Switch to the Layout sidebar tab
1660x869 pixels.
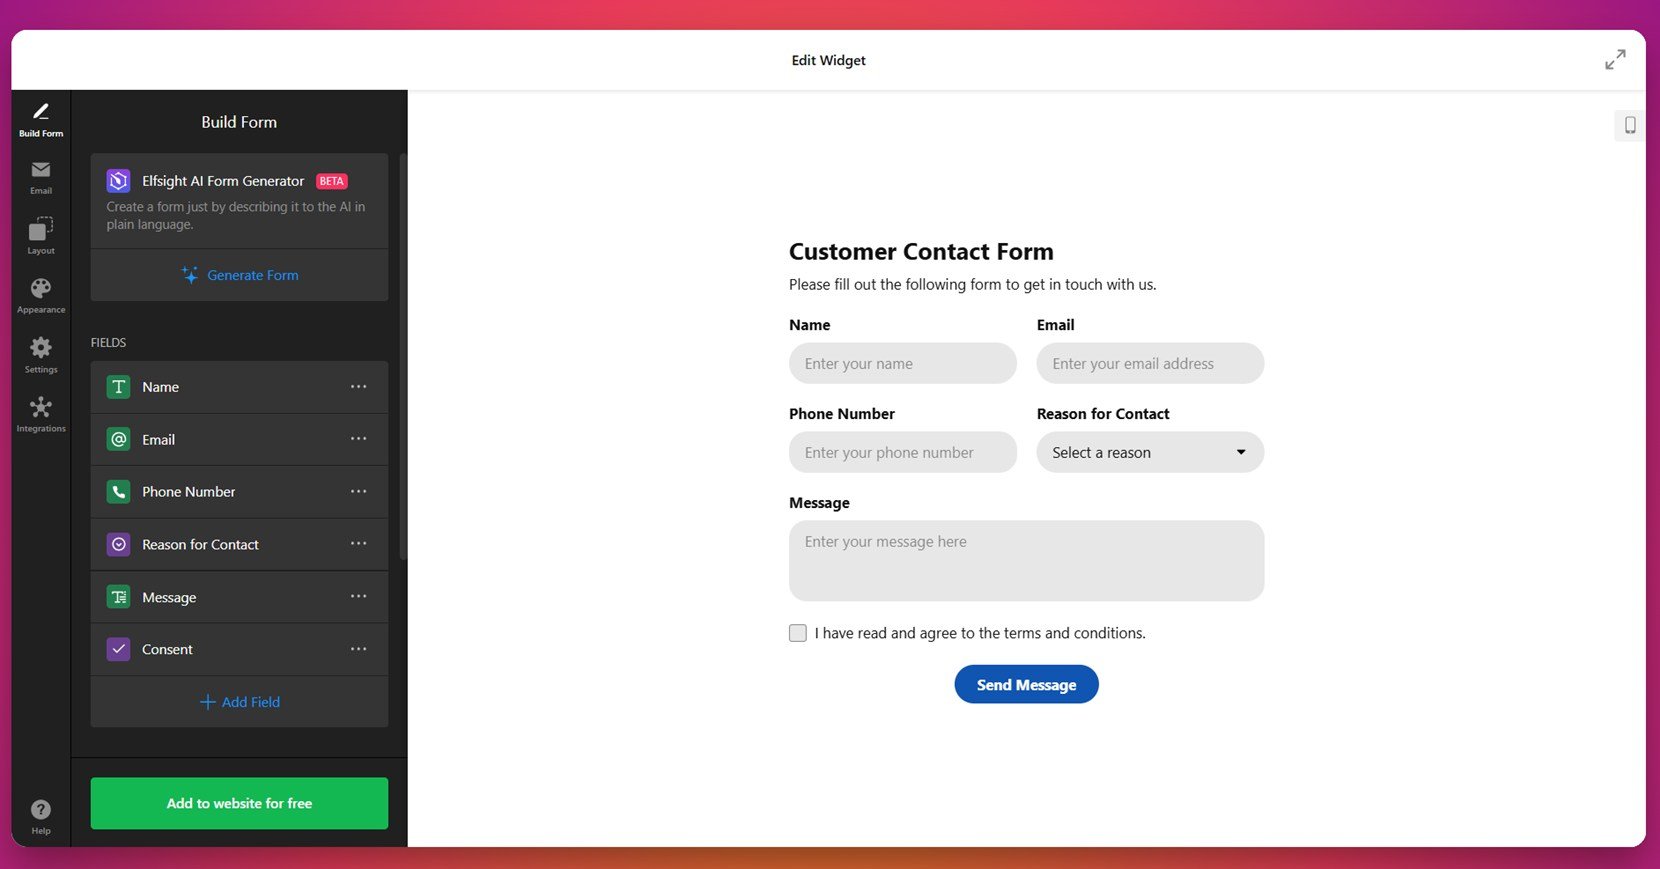pos(41,237)
